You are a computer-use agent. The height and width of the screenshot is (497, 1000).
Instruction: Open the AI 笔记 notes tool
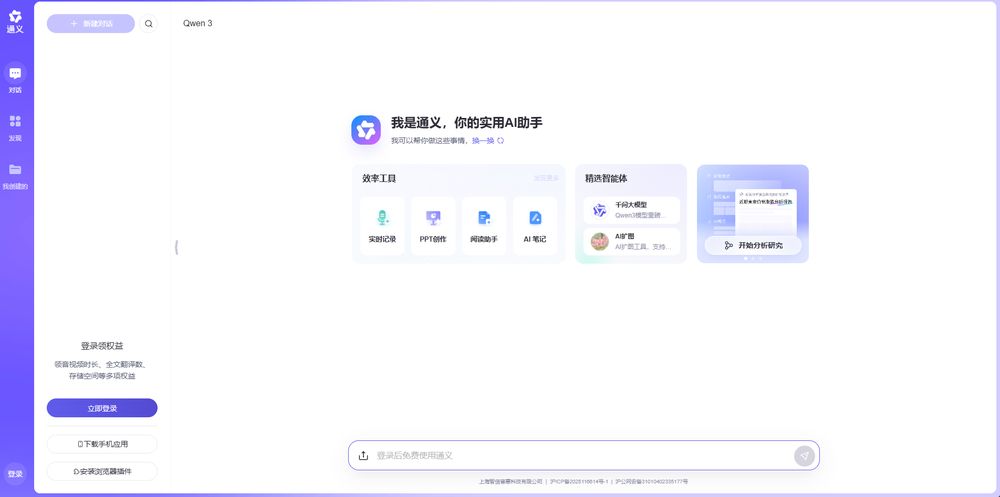coord(535,226)
